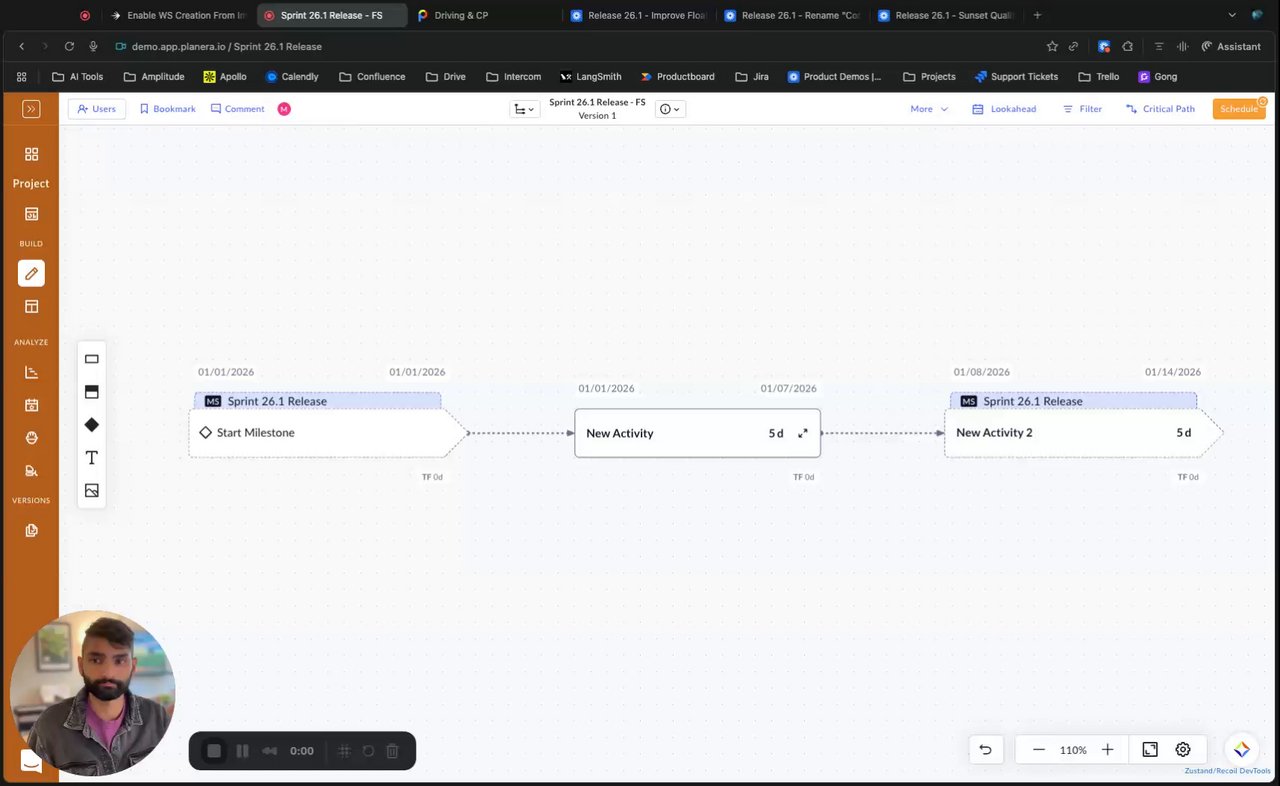Stop the recording with the square button
The image size is (1280, 786).
[214, 751]
